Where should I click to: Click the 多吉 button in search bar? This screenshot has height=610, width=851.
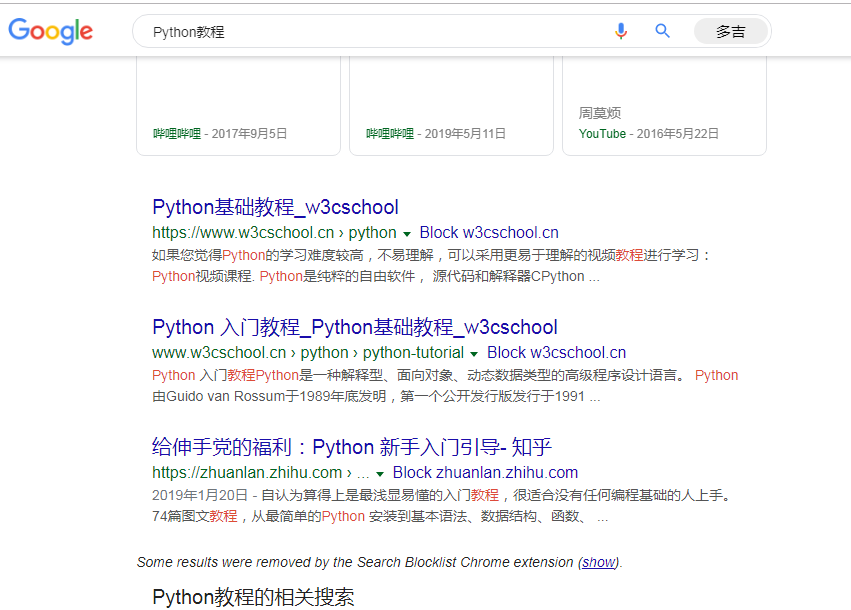tap(731, 31)
